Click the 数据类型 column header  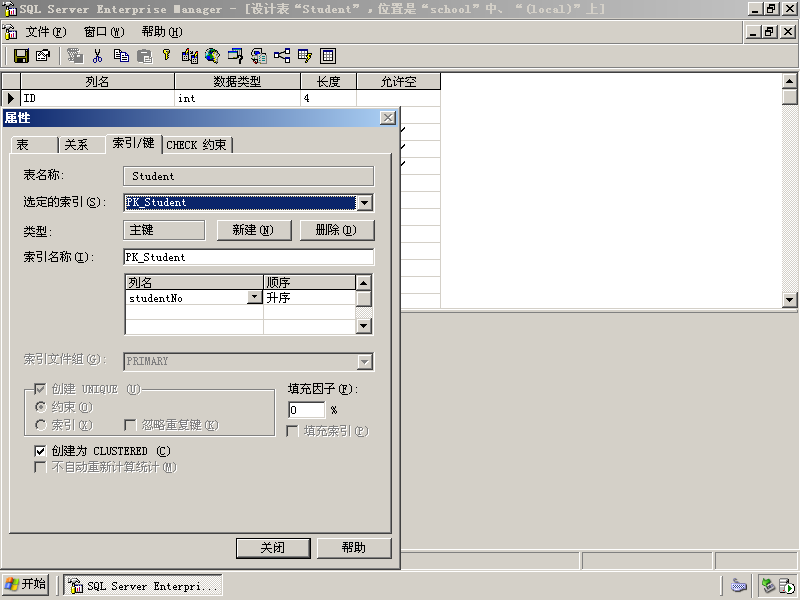click(237, 82)
